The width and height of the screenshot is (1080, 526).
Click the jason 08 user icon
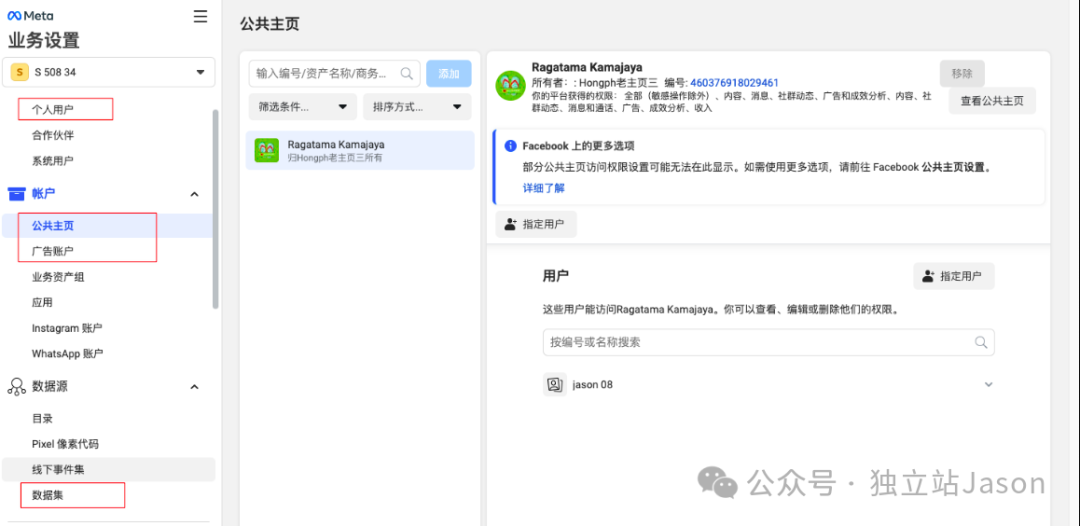[x=554, y=385]
